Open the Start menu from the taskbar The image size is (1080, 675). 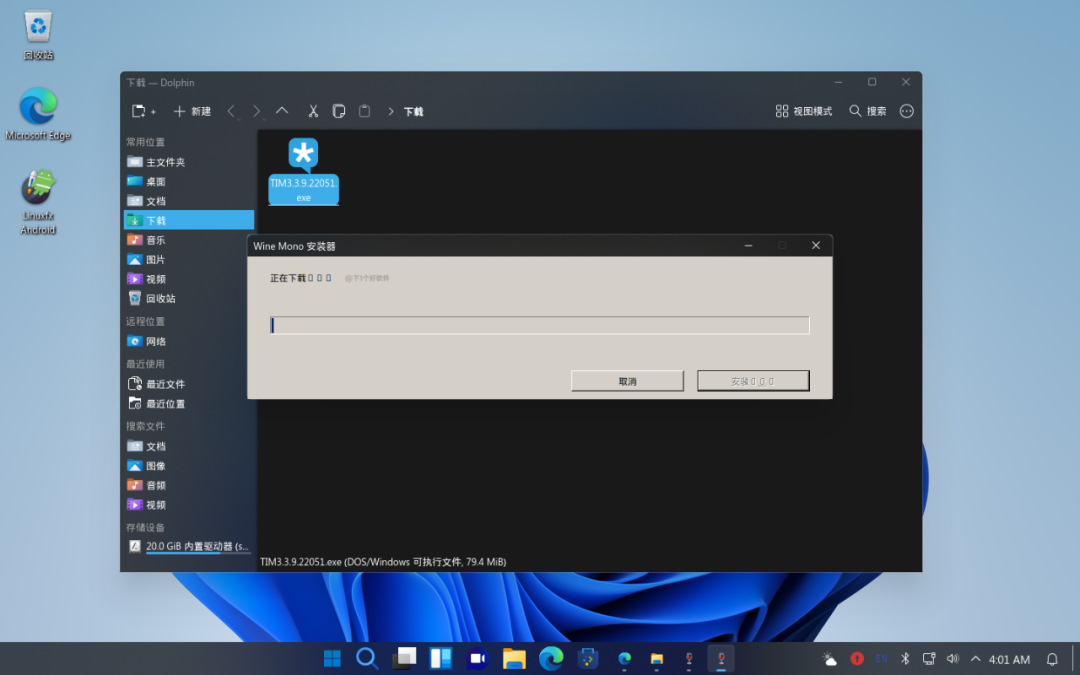[x=332, y=659]
